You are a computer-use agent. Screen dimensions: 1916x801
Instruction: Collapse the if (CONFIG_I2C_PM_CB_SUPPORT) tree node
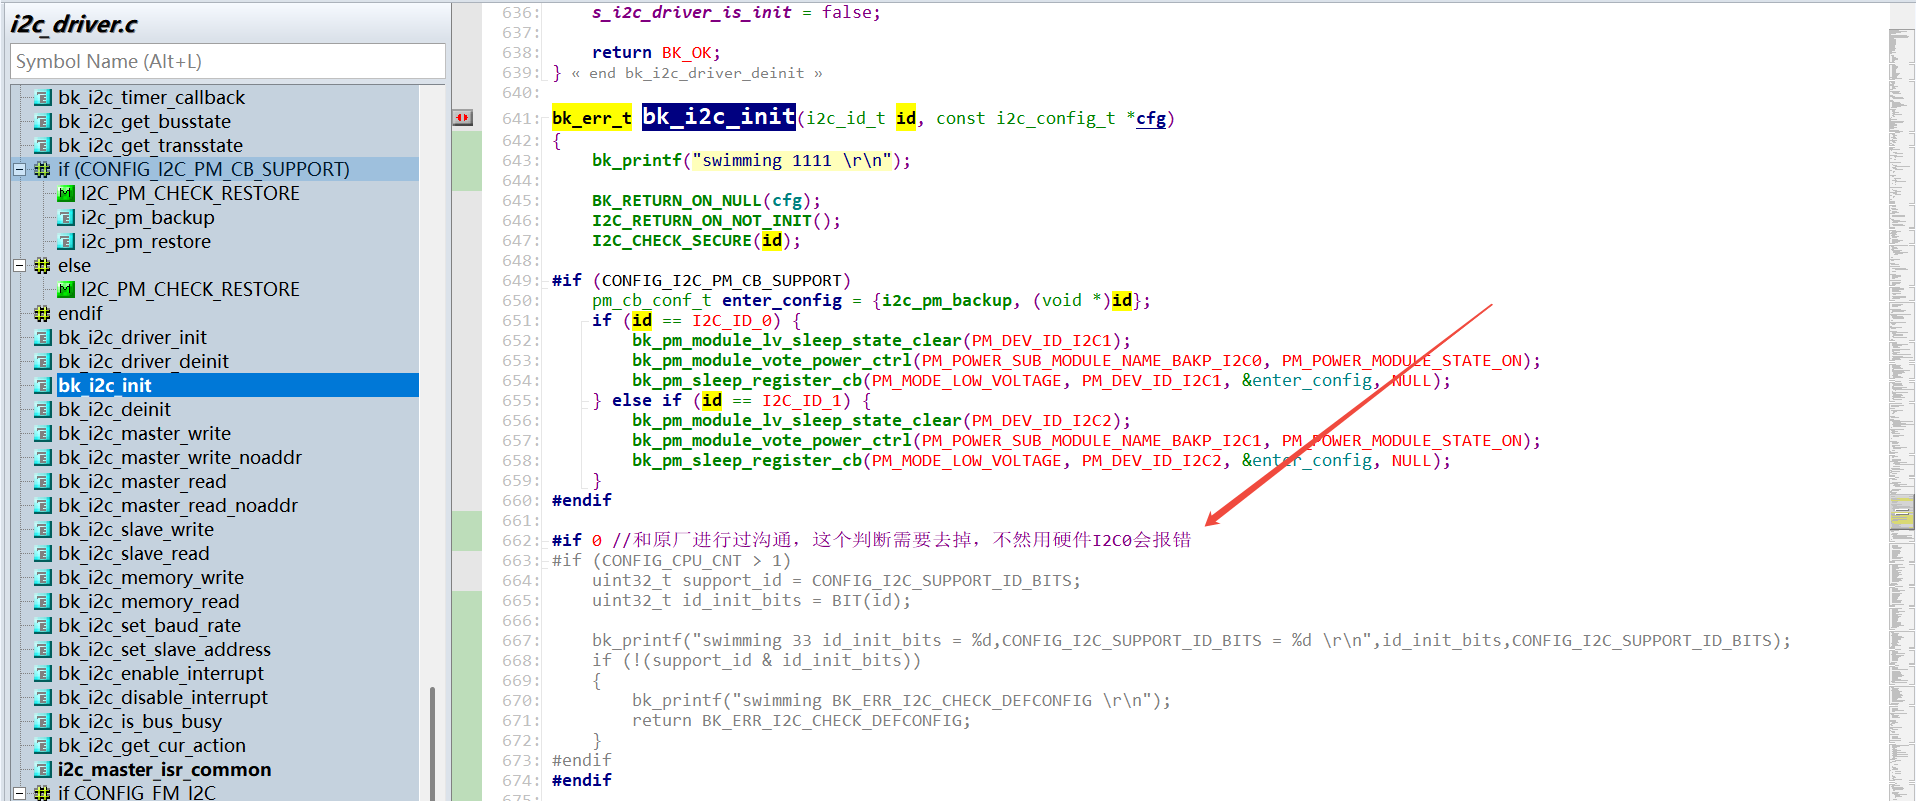point(19,170)
